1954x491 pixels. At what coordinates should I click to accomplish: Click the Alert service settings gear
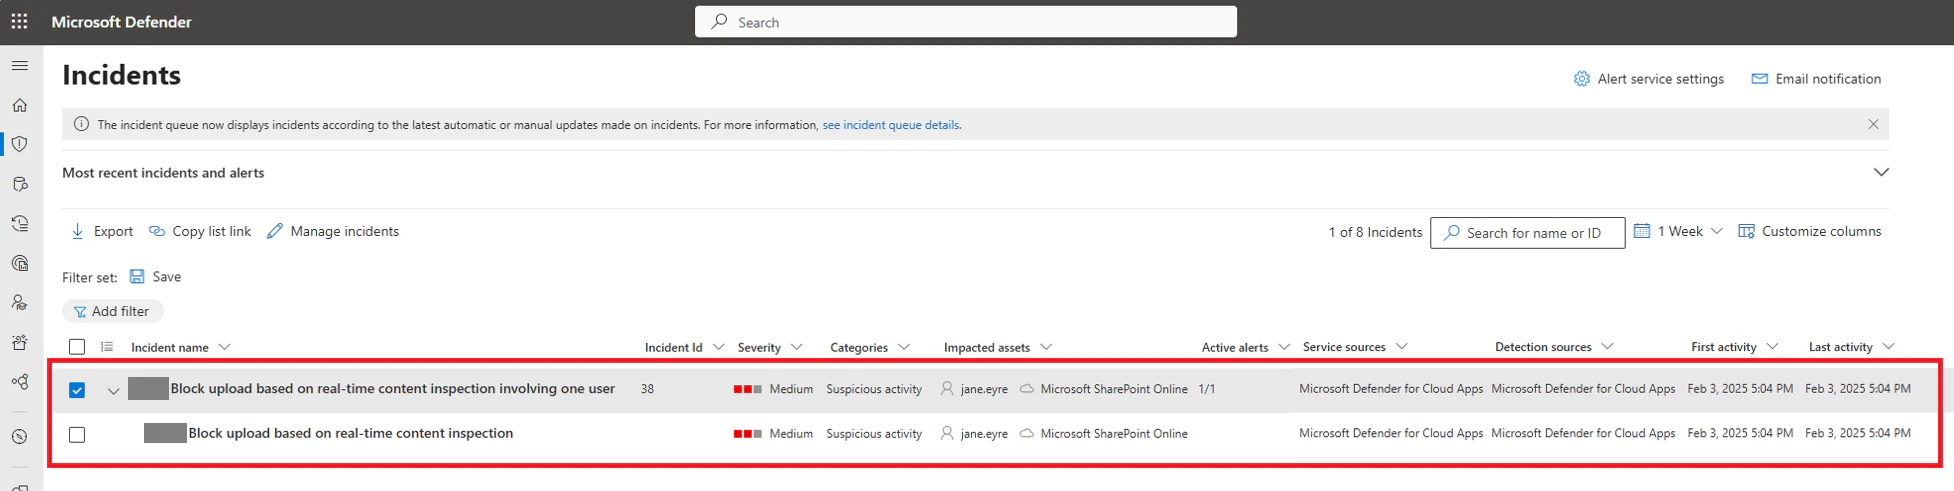point(1581,79)
